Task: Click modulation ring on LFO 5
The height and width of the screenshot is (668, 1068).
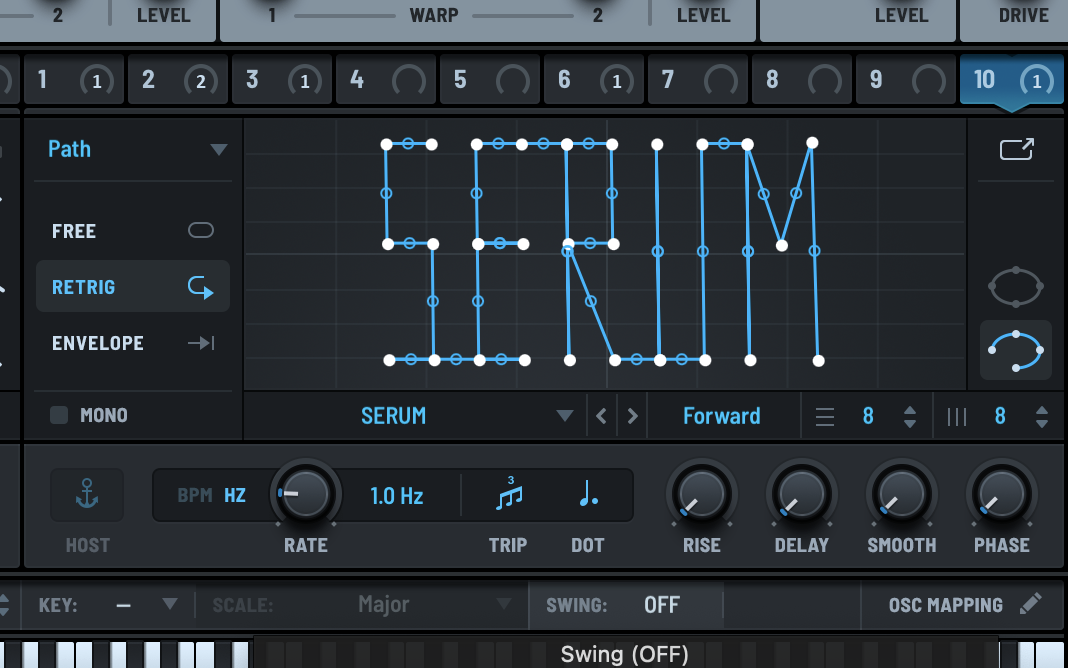Action: (513, 81)
